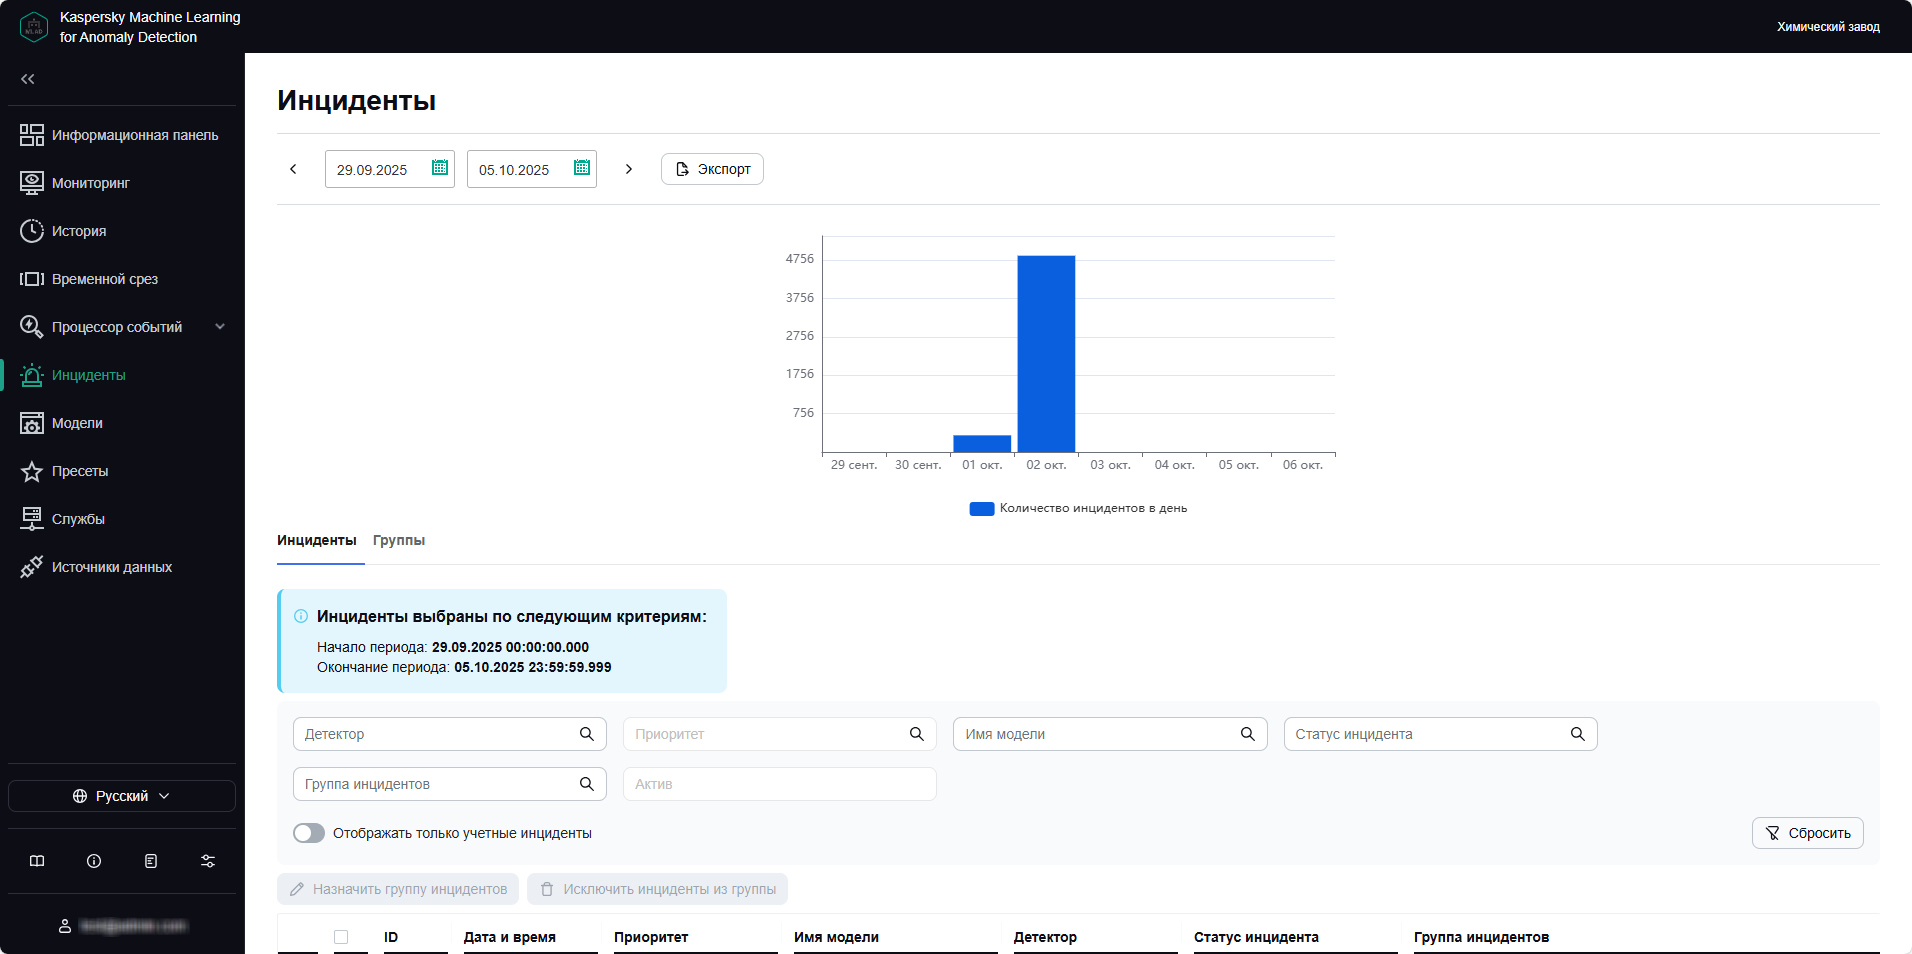Image resolution: width=1912 pixels, height=954 pixels.
Task: Open Службы section icon
Action: pos(32,519)
